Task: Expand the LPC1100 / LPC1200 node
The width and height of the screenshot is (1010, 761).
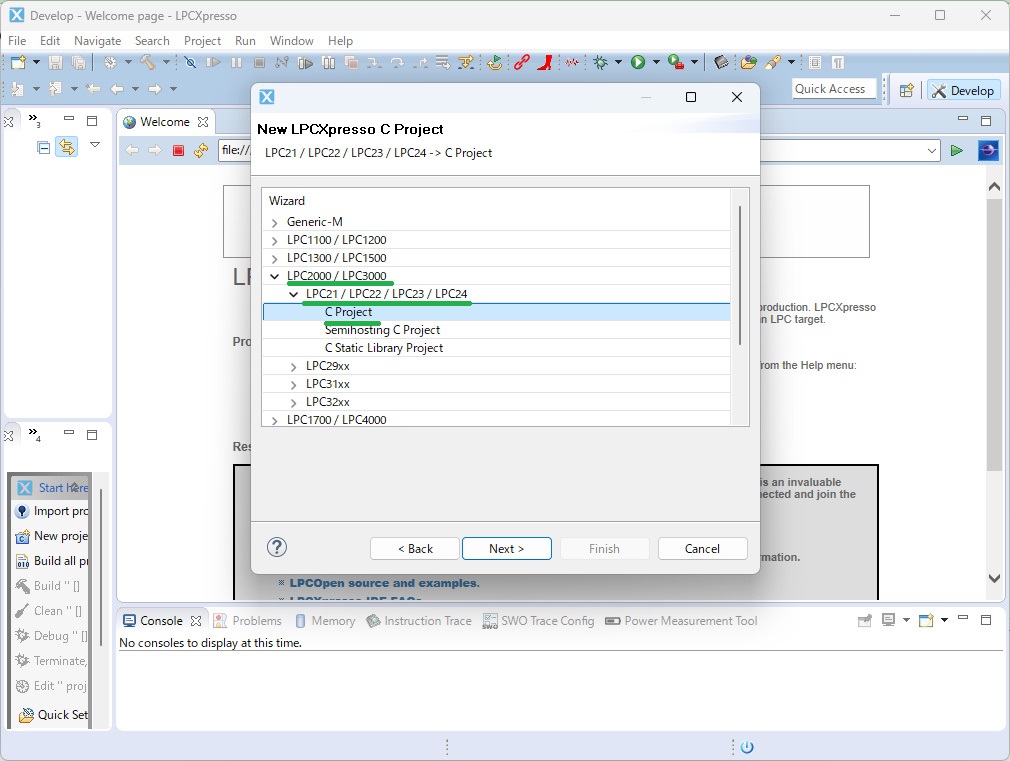Action: coord(275,240)
